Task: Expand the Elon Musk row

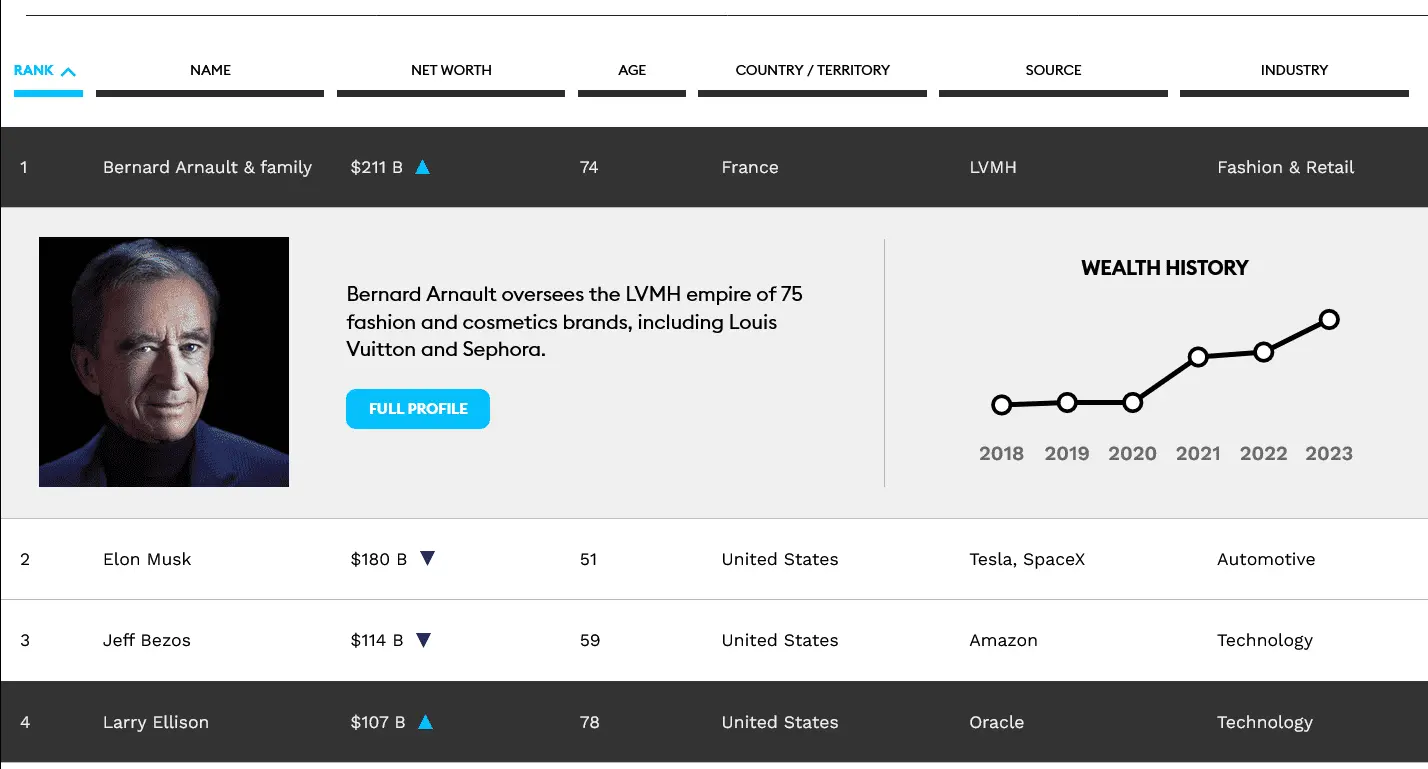Action: (147, 559)
